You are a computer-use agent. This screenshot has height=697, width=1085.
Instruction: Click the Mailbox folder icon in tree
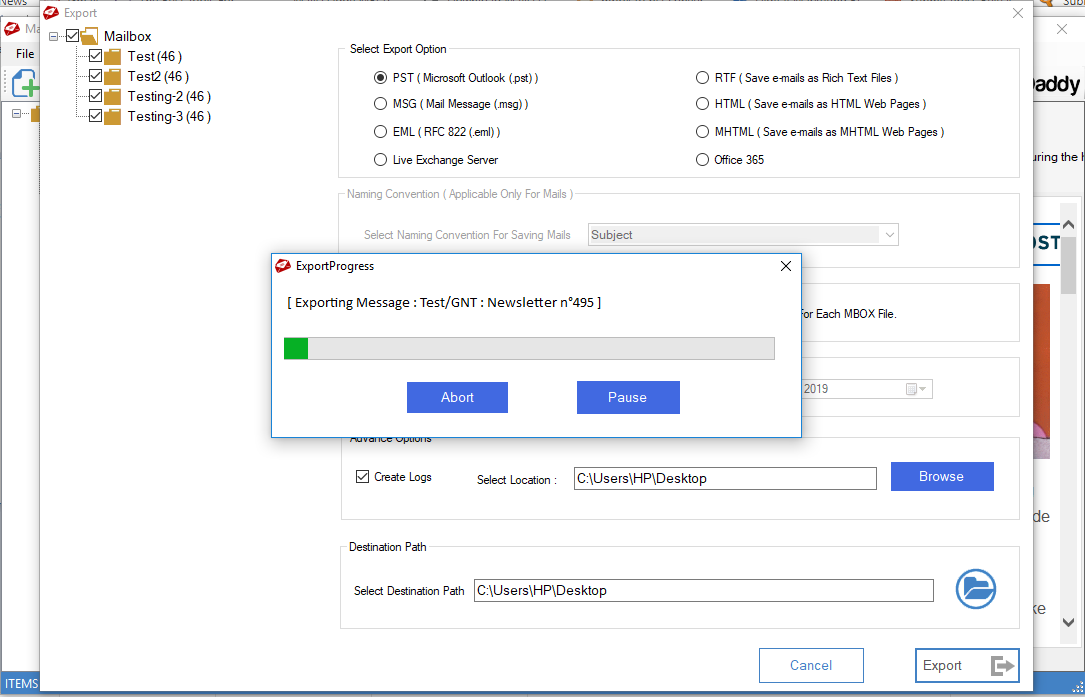click(x=90, y=36)
